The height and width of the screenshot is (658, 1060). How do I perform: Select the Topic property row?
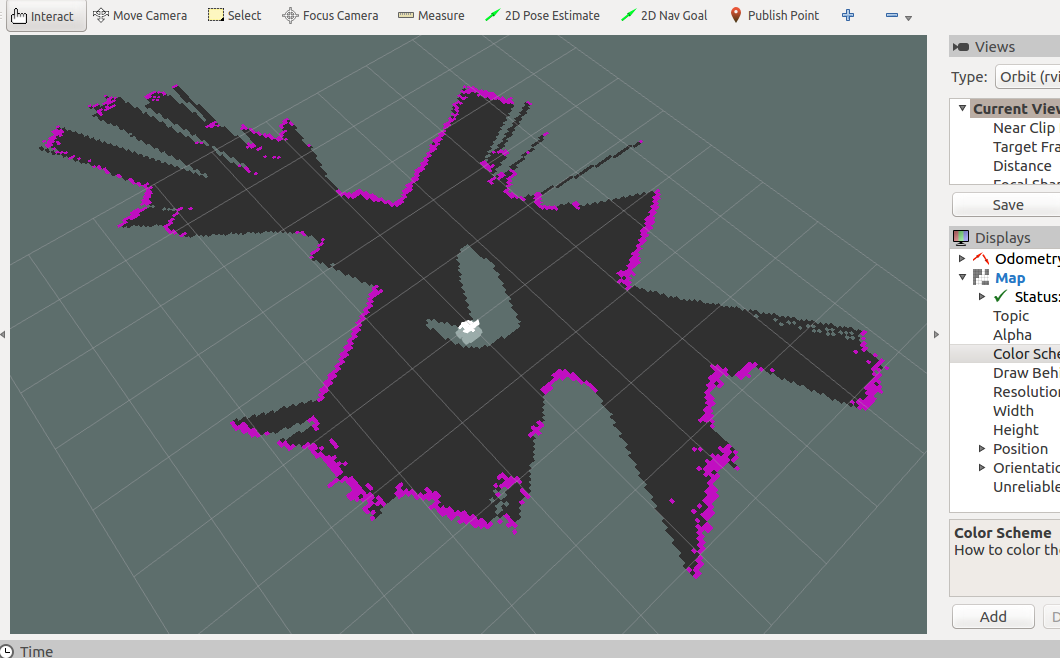coord(1005,316)
